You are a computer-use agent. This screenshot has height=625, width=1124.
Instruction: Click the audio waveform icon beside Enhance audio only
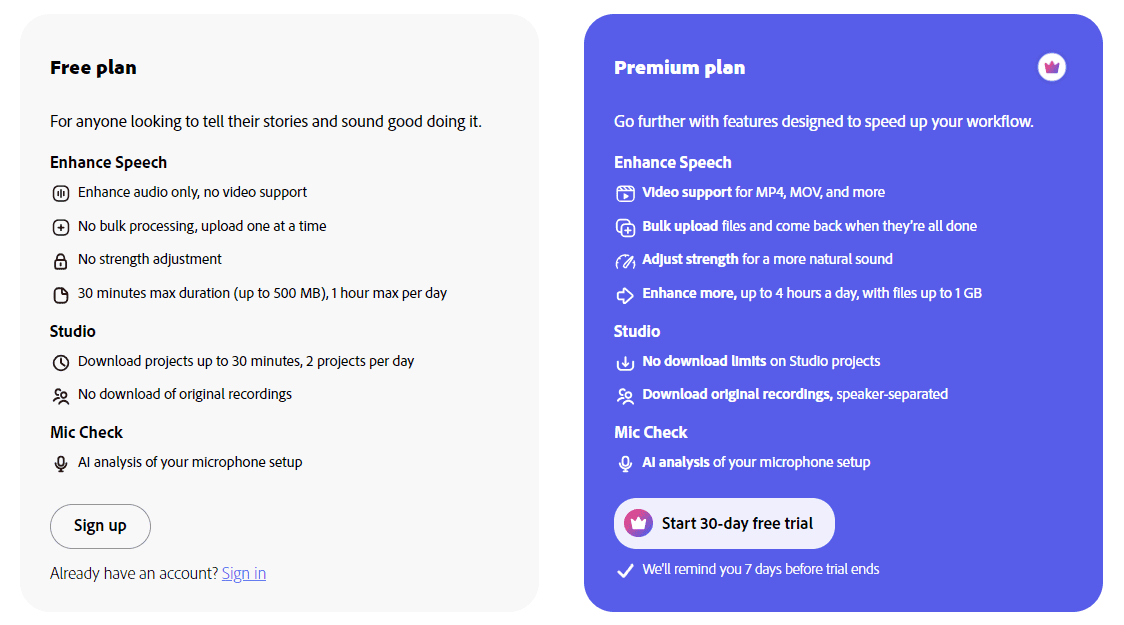(61, 193)
